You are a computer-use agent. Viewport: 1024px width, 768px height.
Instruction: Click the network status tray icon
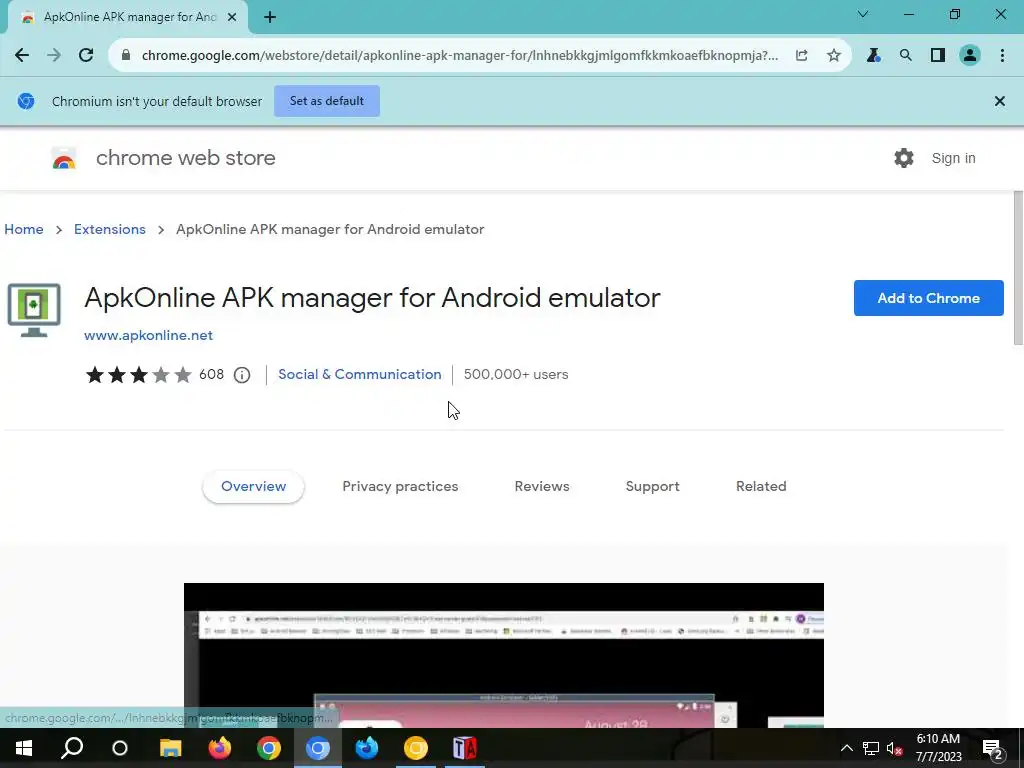coord(871,748)
